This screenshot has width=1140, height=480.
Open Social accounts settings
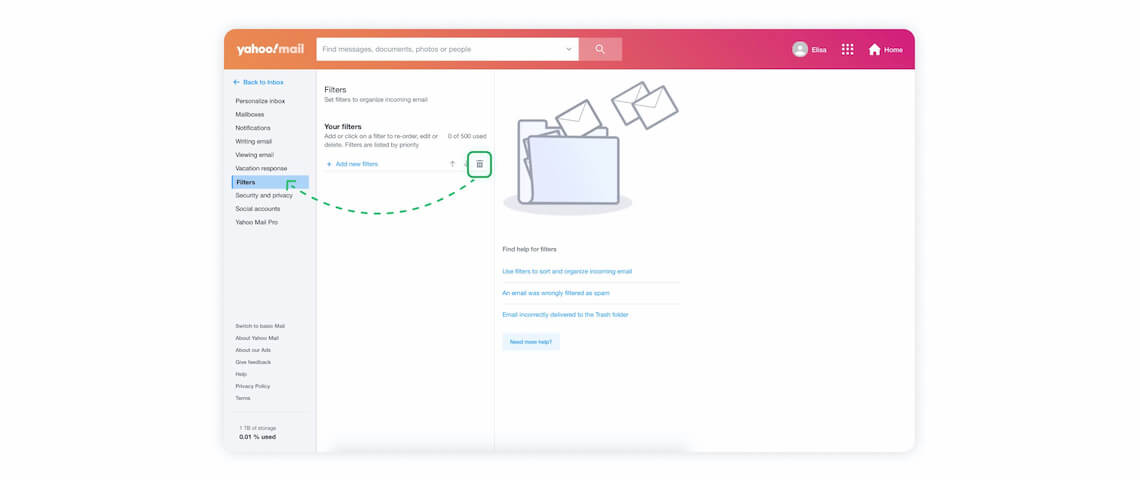click(x=257, y=209)
